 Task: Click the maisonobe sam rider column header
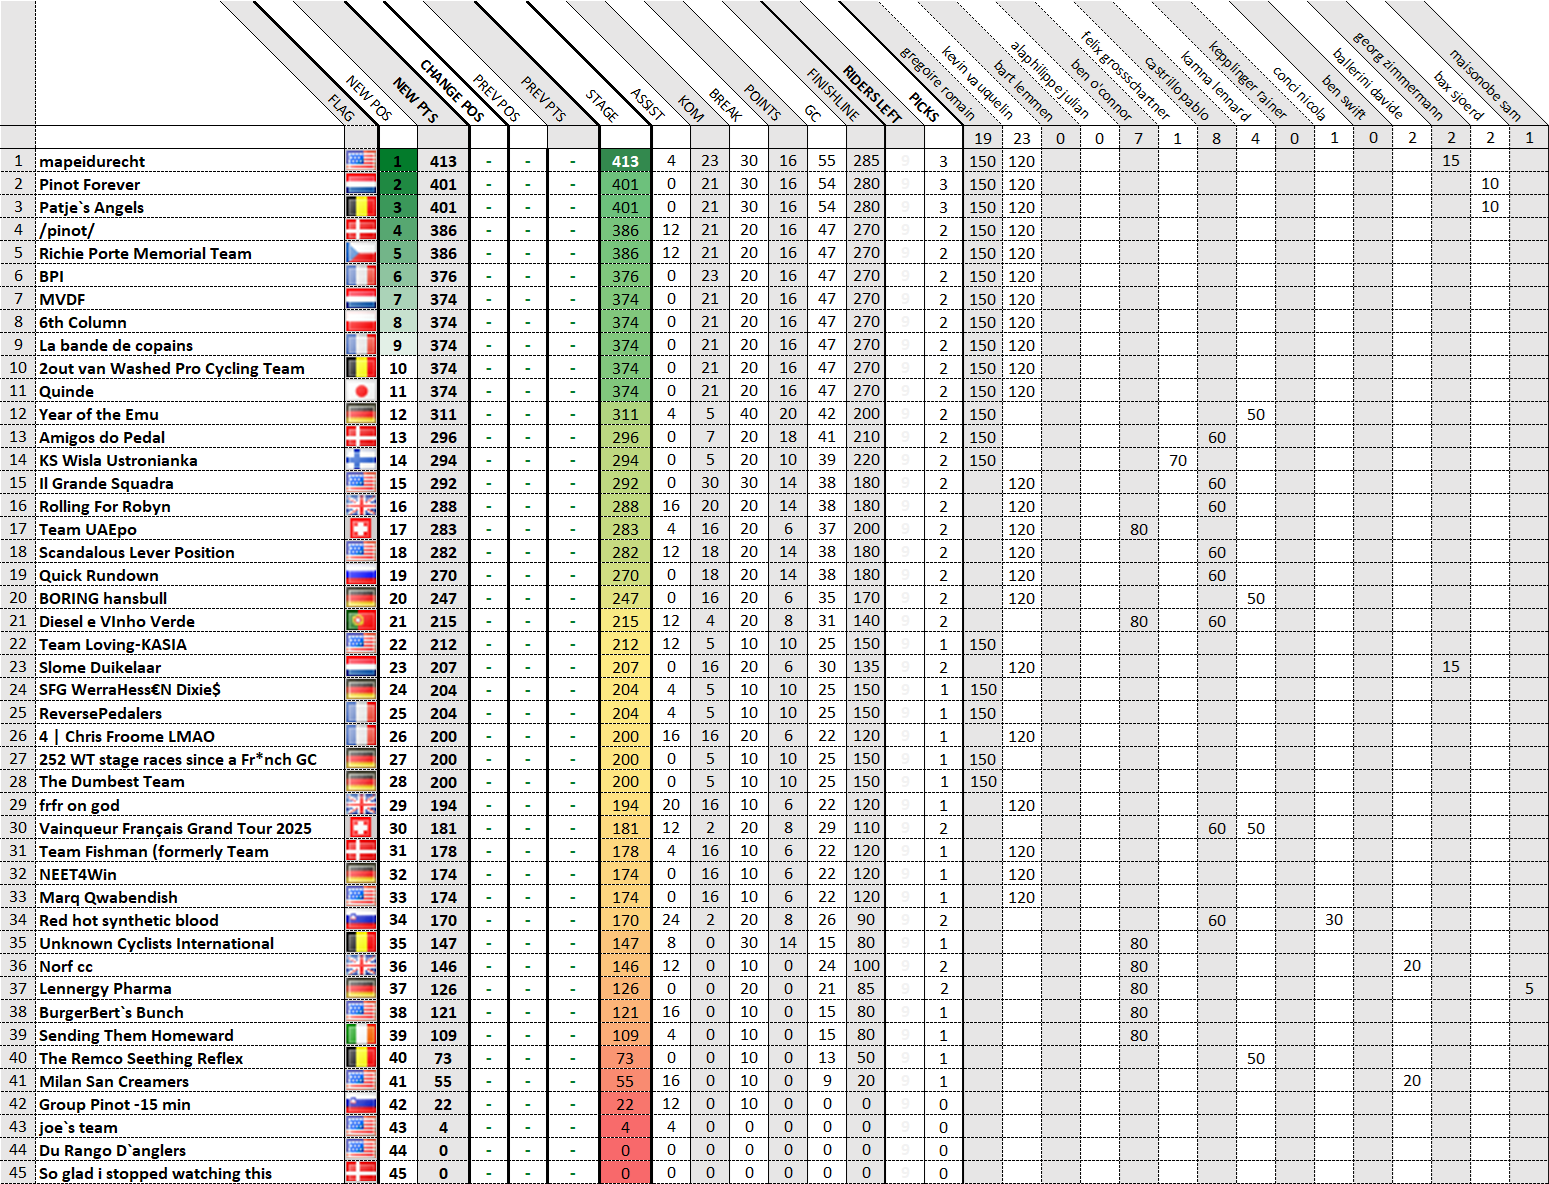tap(1484, 87)
